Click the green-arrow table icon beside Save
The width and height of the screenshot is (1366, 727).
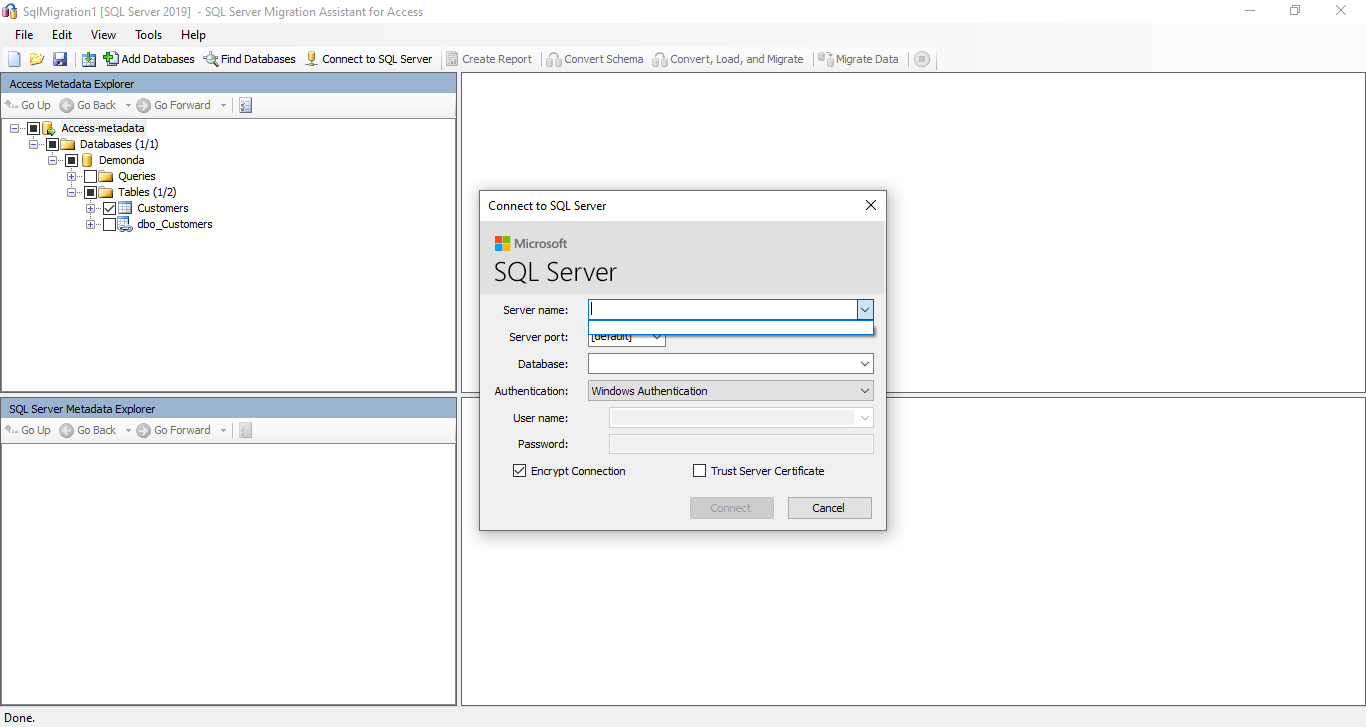click(x=89, y=59)
